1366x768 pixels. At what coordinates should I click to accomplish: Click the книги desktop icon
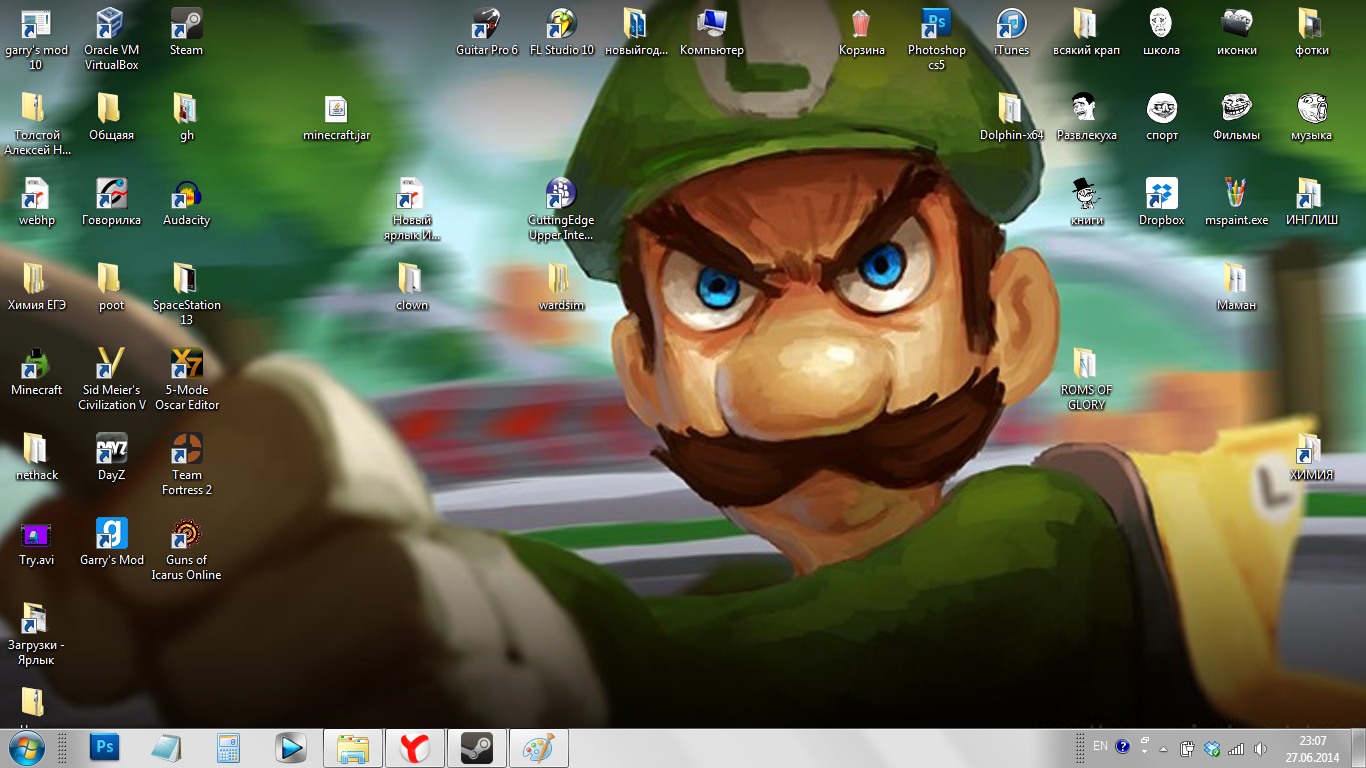click(1086, 202)
